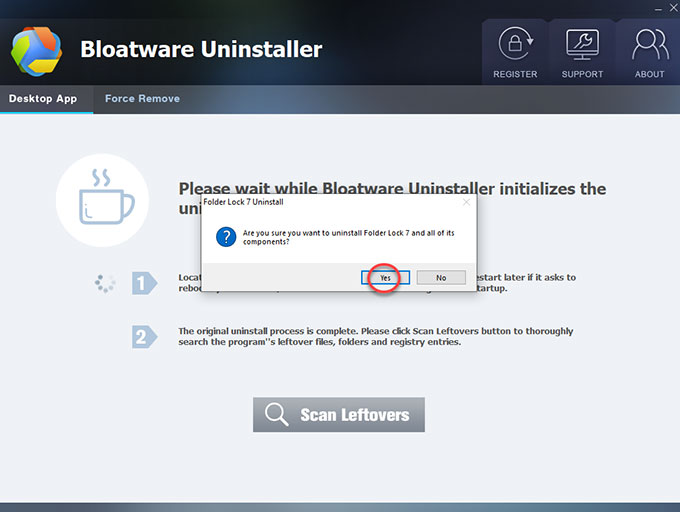This screenshot has height=512, width=680.
Task: Confirm uninstall with the Yes button
Action: click(x=385, y=277)
